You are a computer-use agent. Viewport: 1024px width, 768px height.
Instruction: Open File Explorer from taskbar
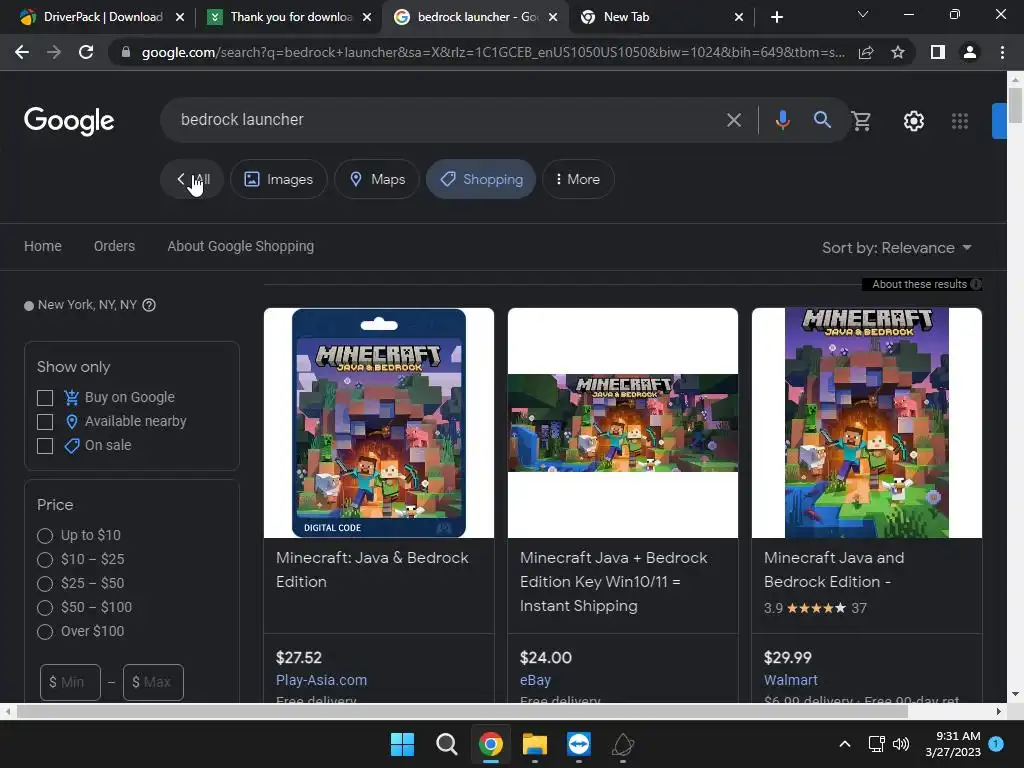point(535,744)
